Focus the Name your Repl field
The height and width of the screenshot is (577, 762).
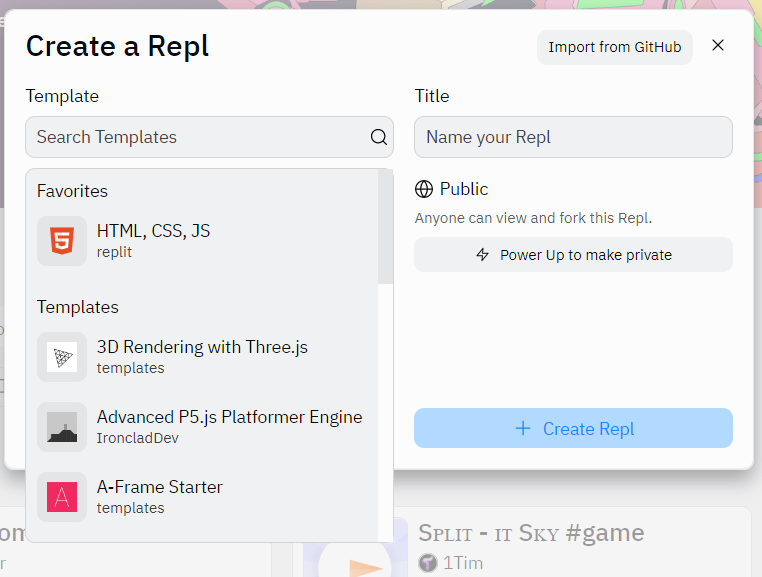[573, 137]
